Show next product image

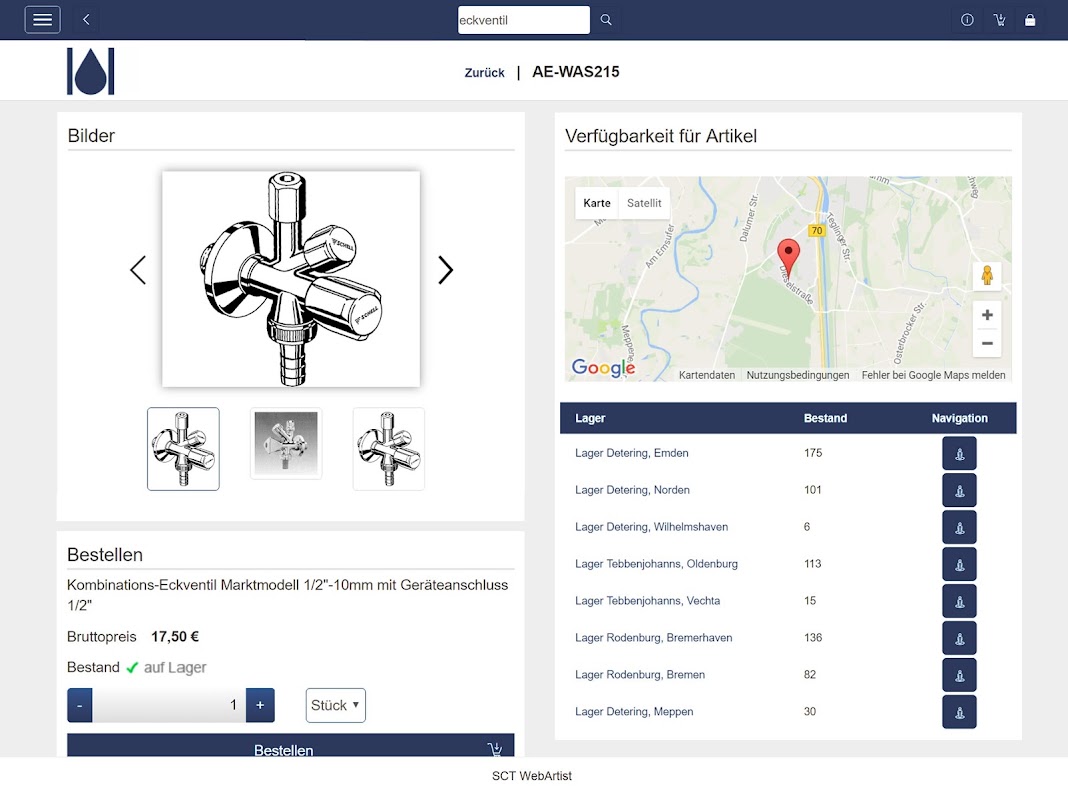[x=445, y=270]
